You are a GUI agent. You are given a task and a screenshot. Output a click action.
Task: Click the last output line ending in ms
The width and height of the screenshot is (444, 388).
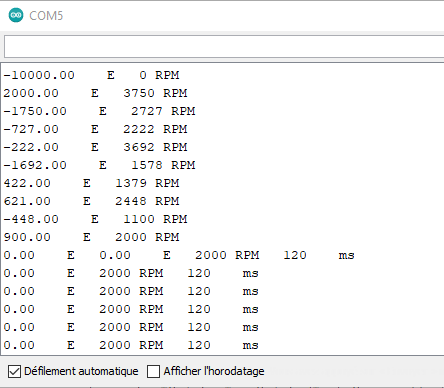click(131, 345)
